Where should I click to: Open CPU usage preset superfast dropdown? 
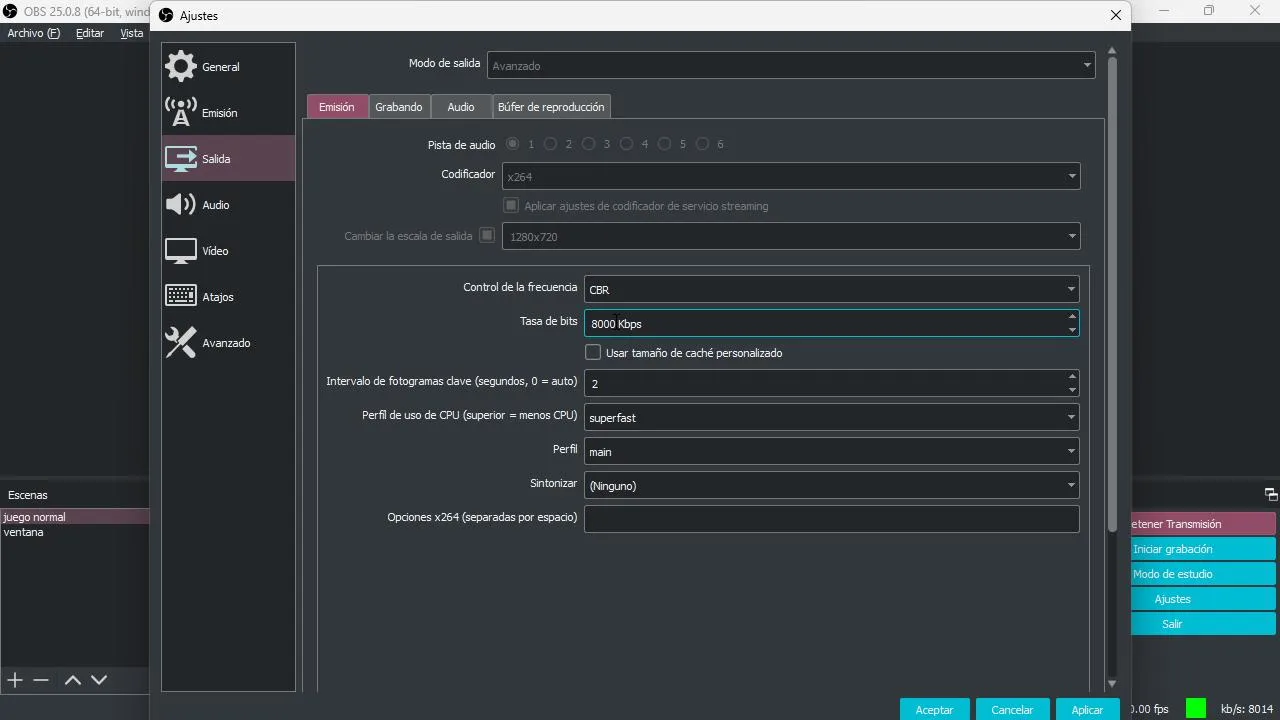tap(832, 417)
